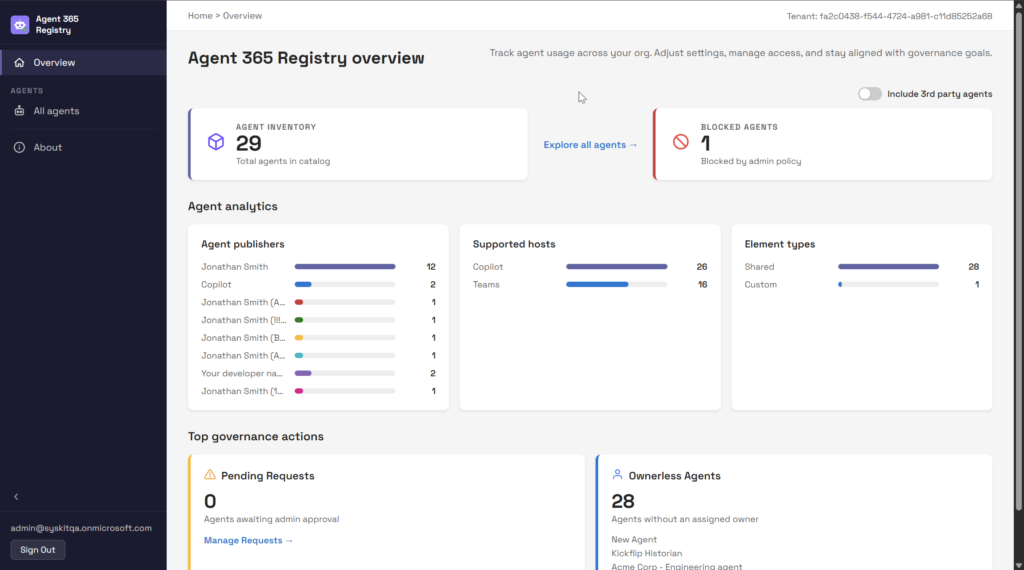The image size is (1024, 570).
Task: Click the Overview breadcrumb text
Action: pos(242,16)
